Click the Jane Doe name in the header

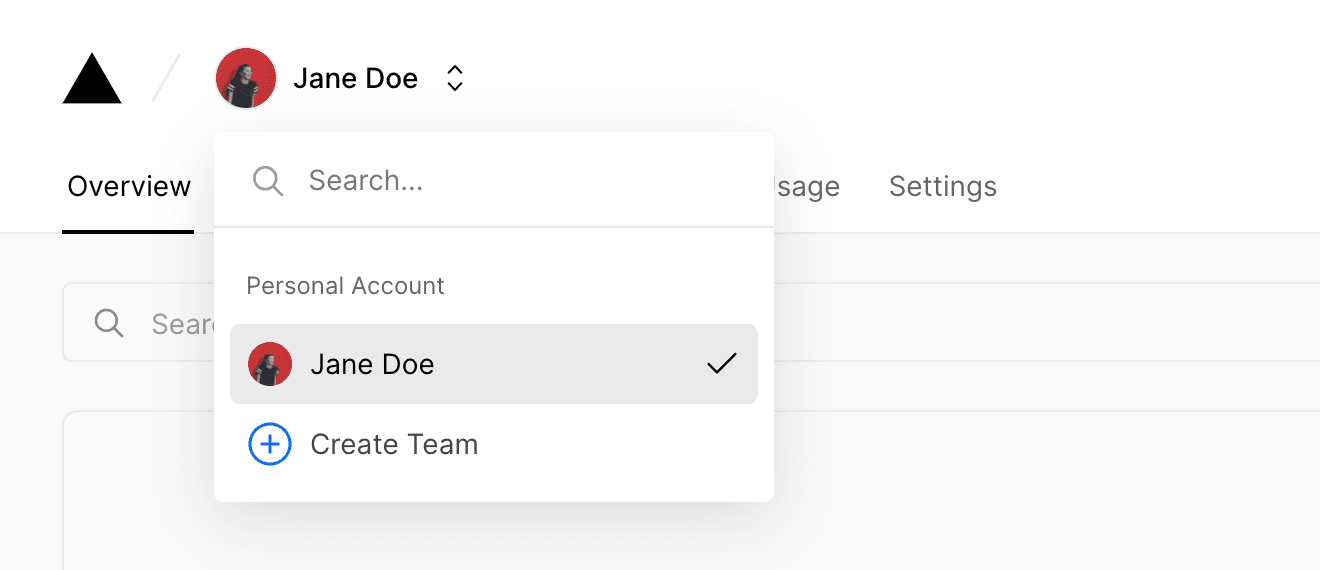click(355, 78)
